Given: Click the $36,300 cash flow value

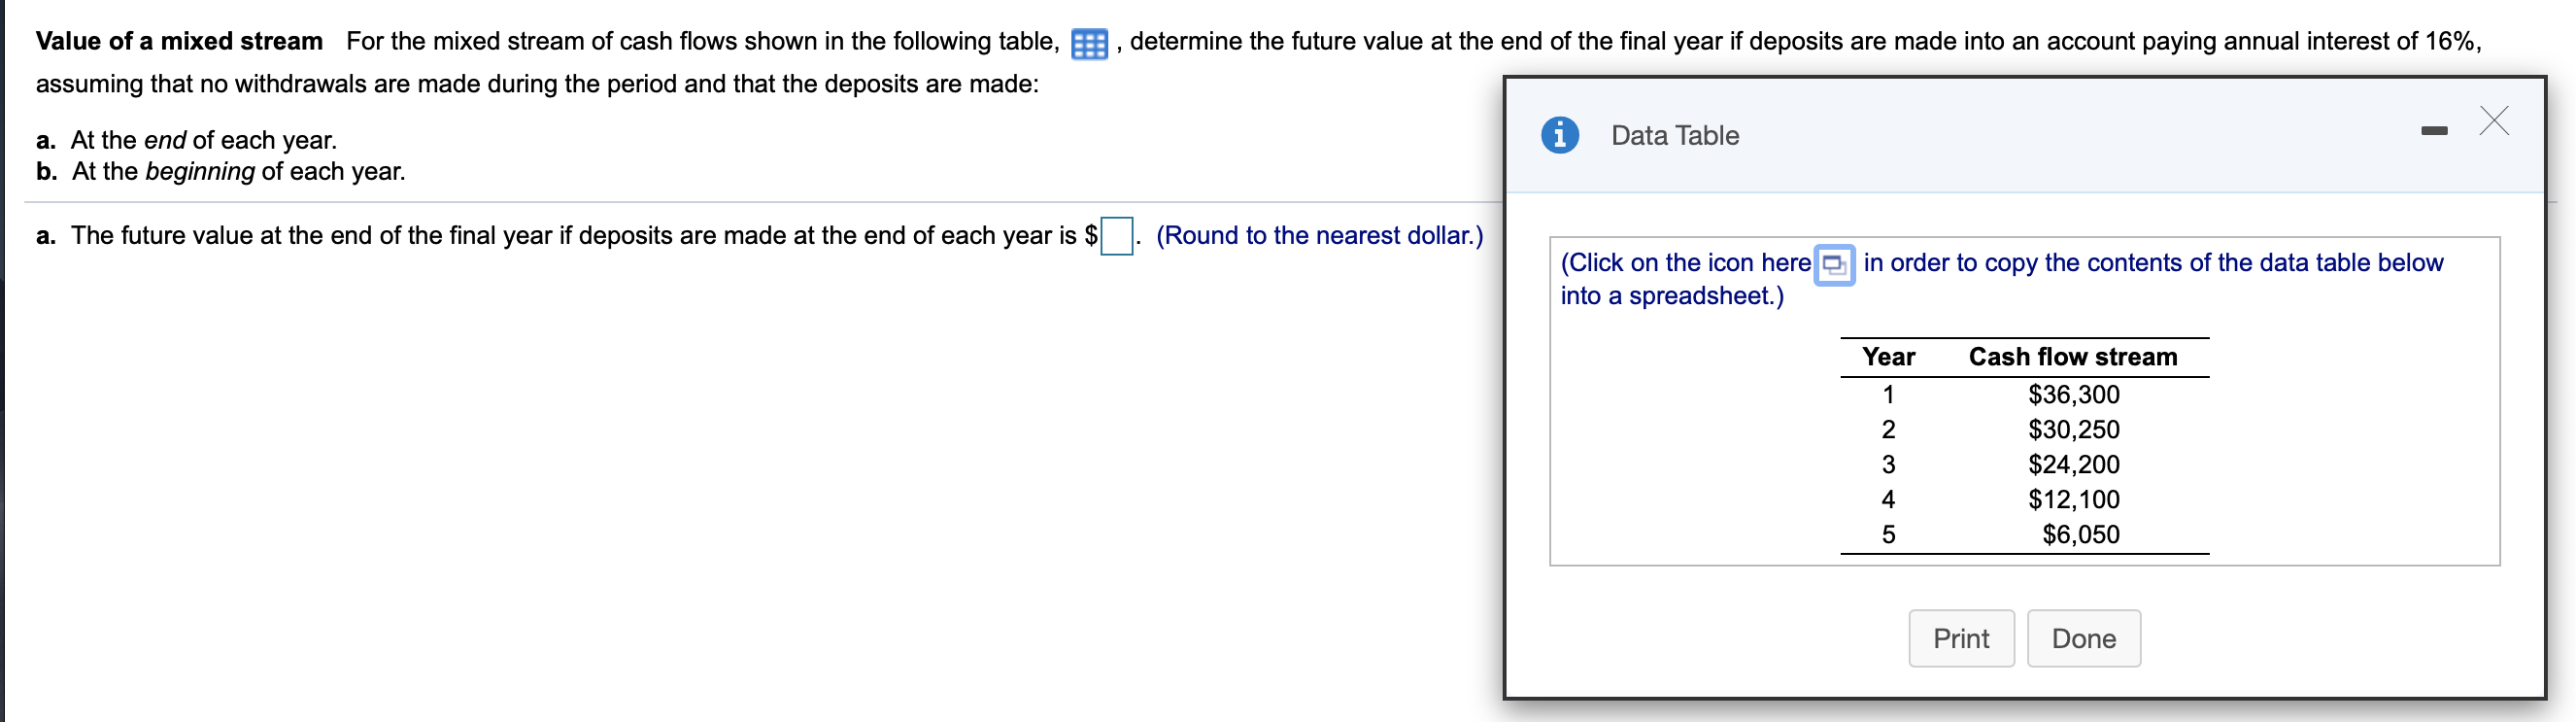Looking at the screenshot, I should (2073, 395).
